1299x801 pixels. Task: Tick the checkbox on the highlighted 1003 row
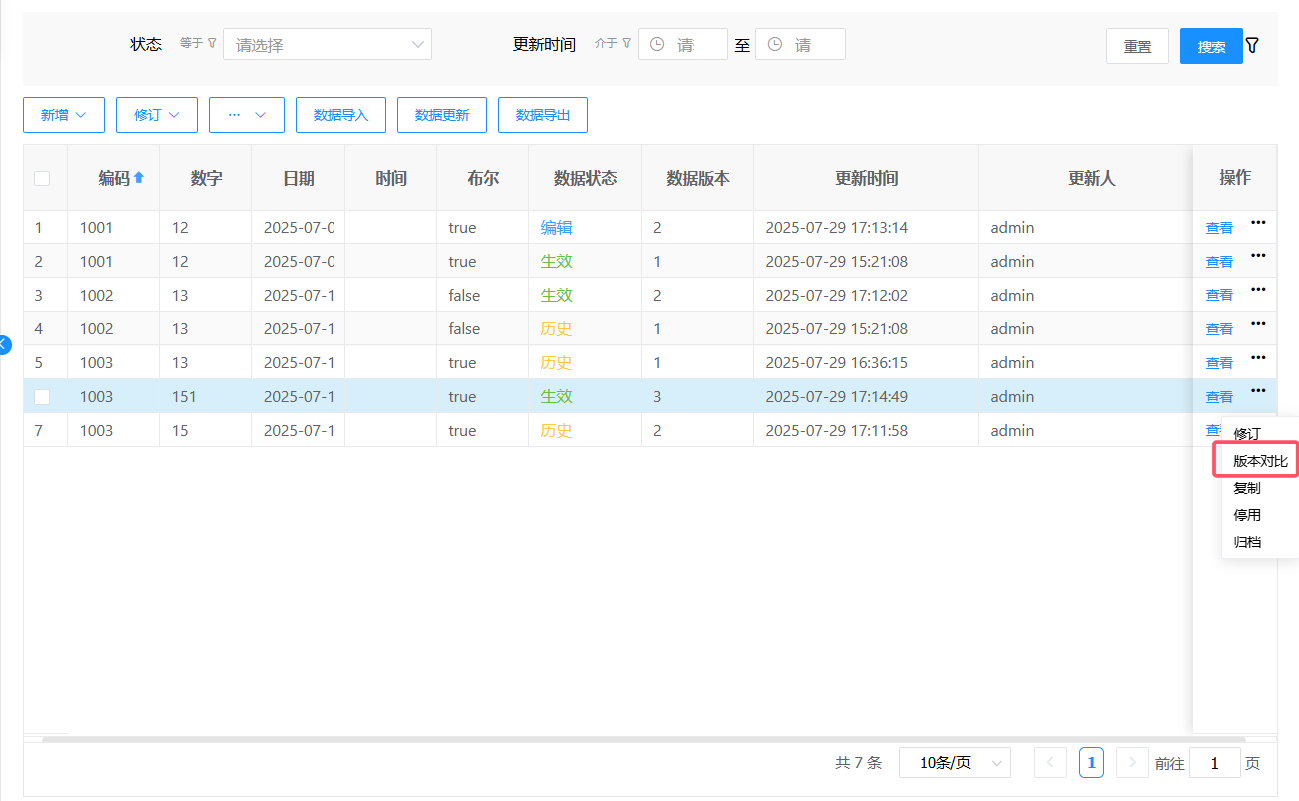[42, 397]
